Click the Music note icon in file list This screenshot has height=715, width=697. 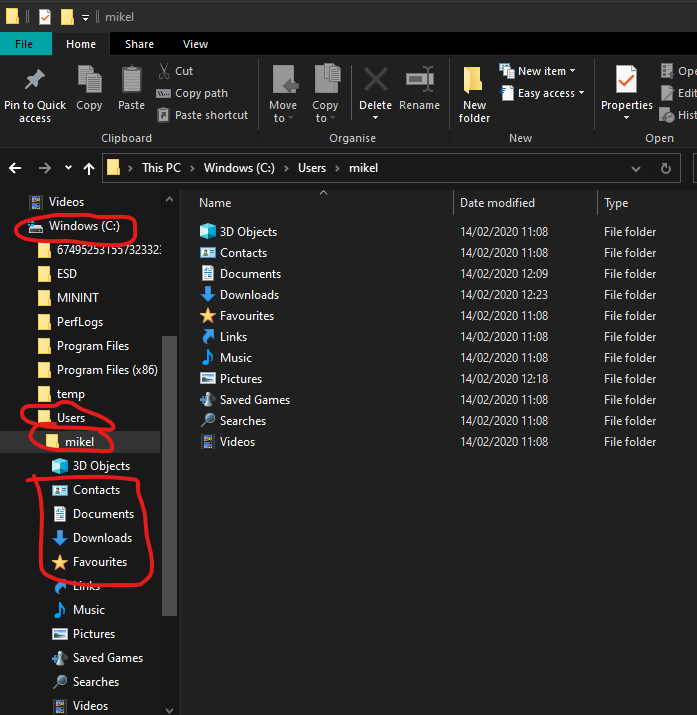coord(208,357)
